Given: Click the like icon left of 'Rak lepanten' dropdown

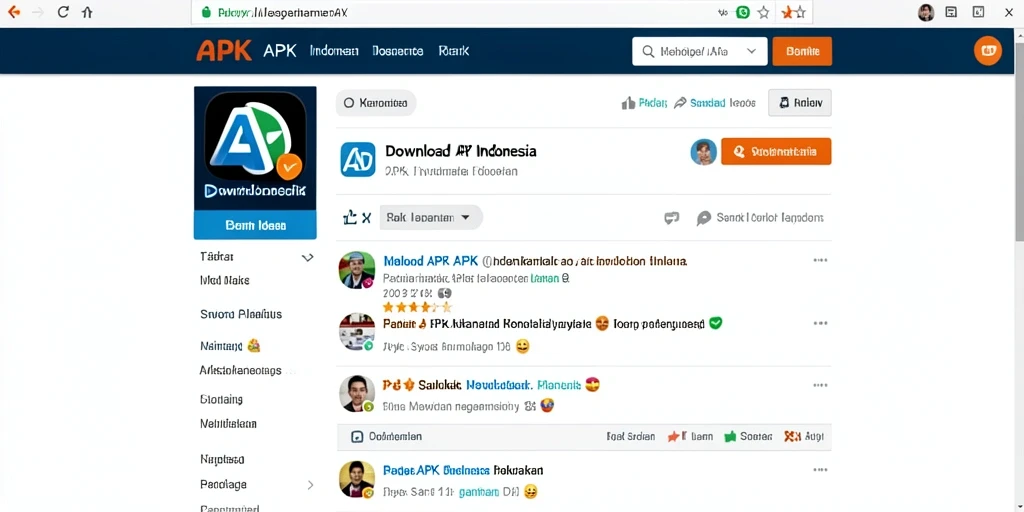Looking at the screenshot, I should tap(350, 218).
